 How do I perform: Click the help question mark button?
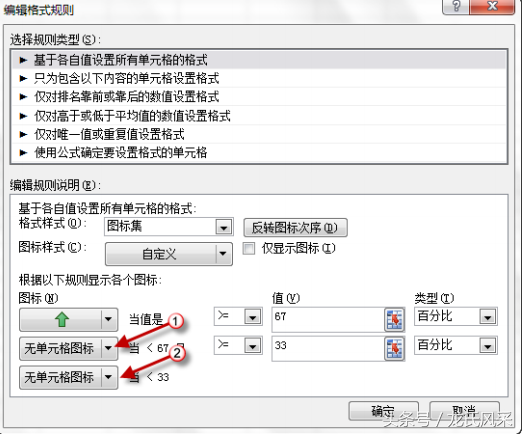456,6
